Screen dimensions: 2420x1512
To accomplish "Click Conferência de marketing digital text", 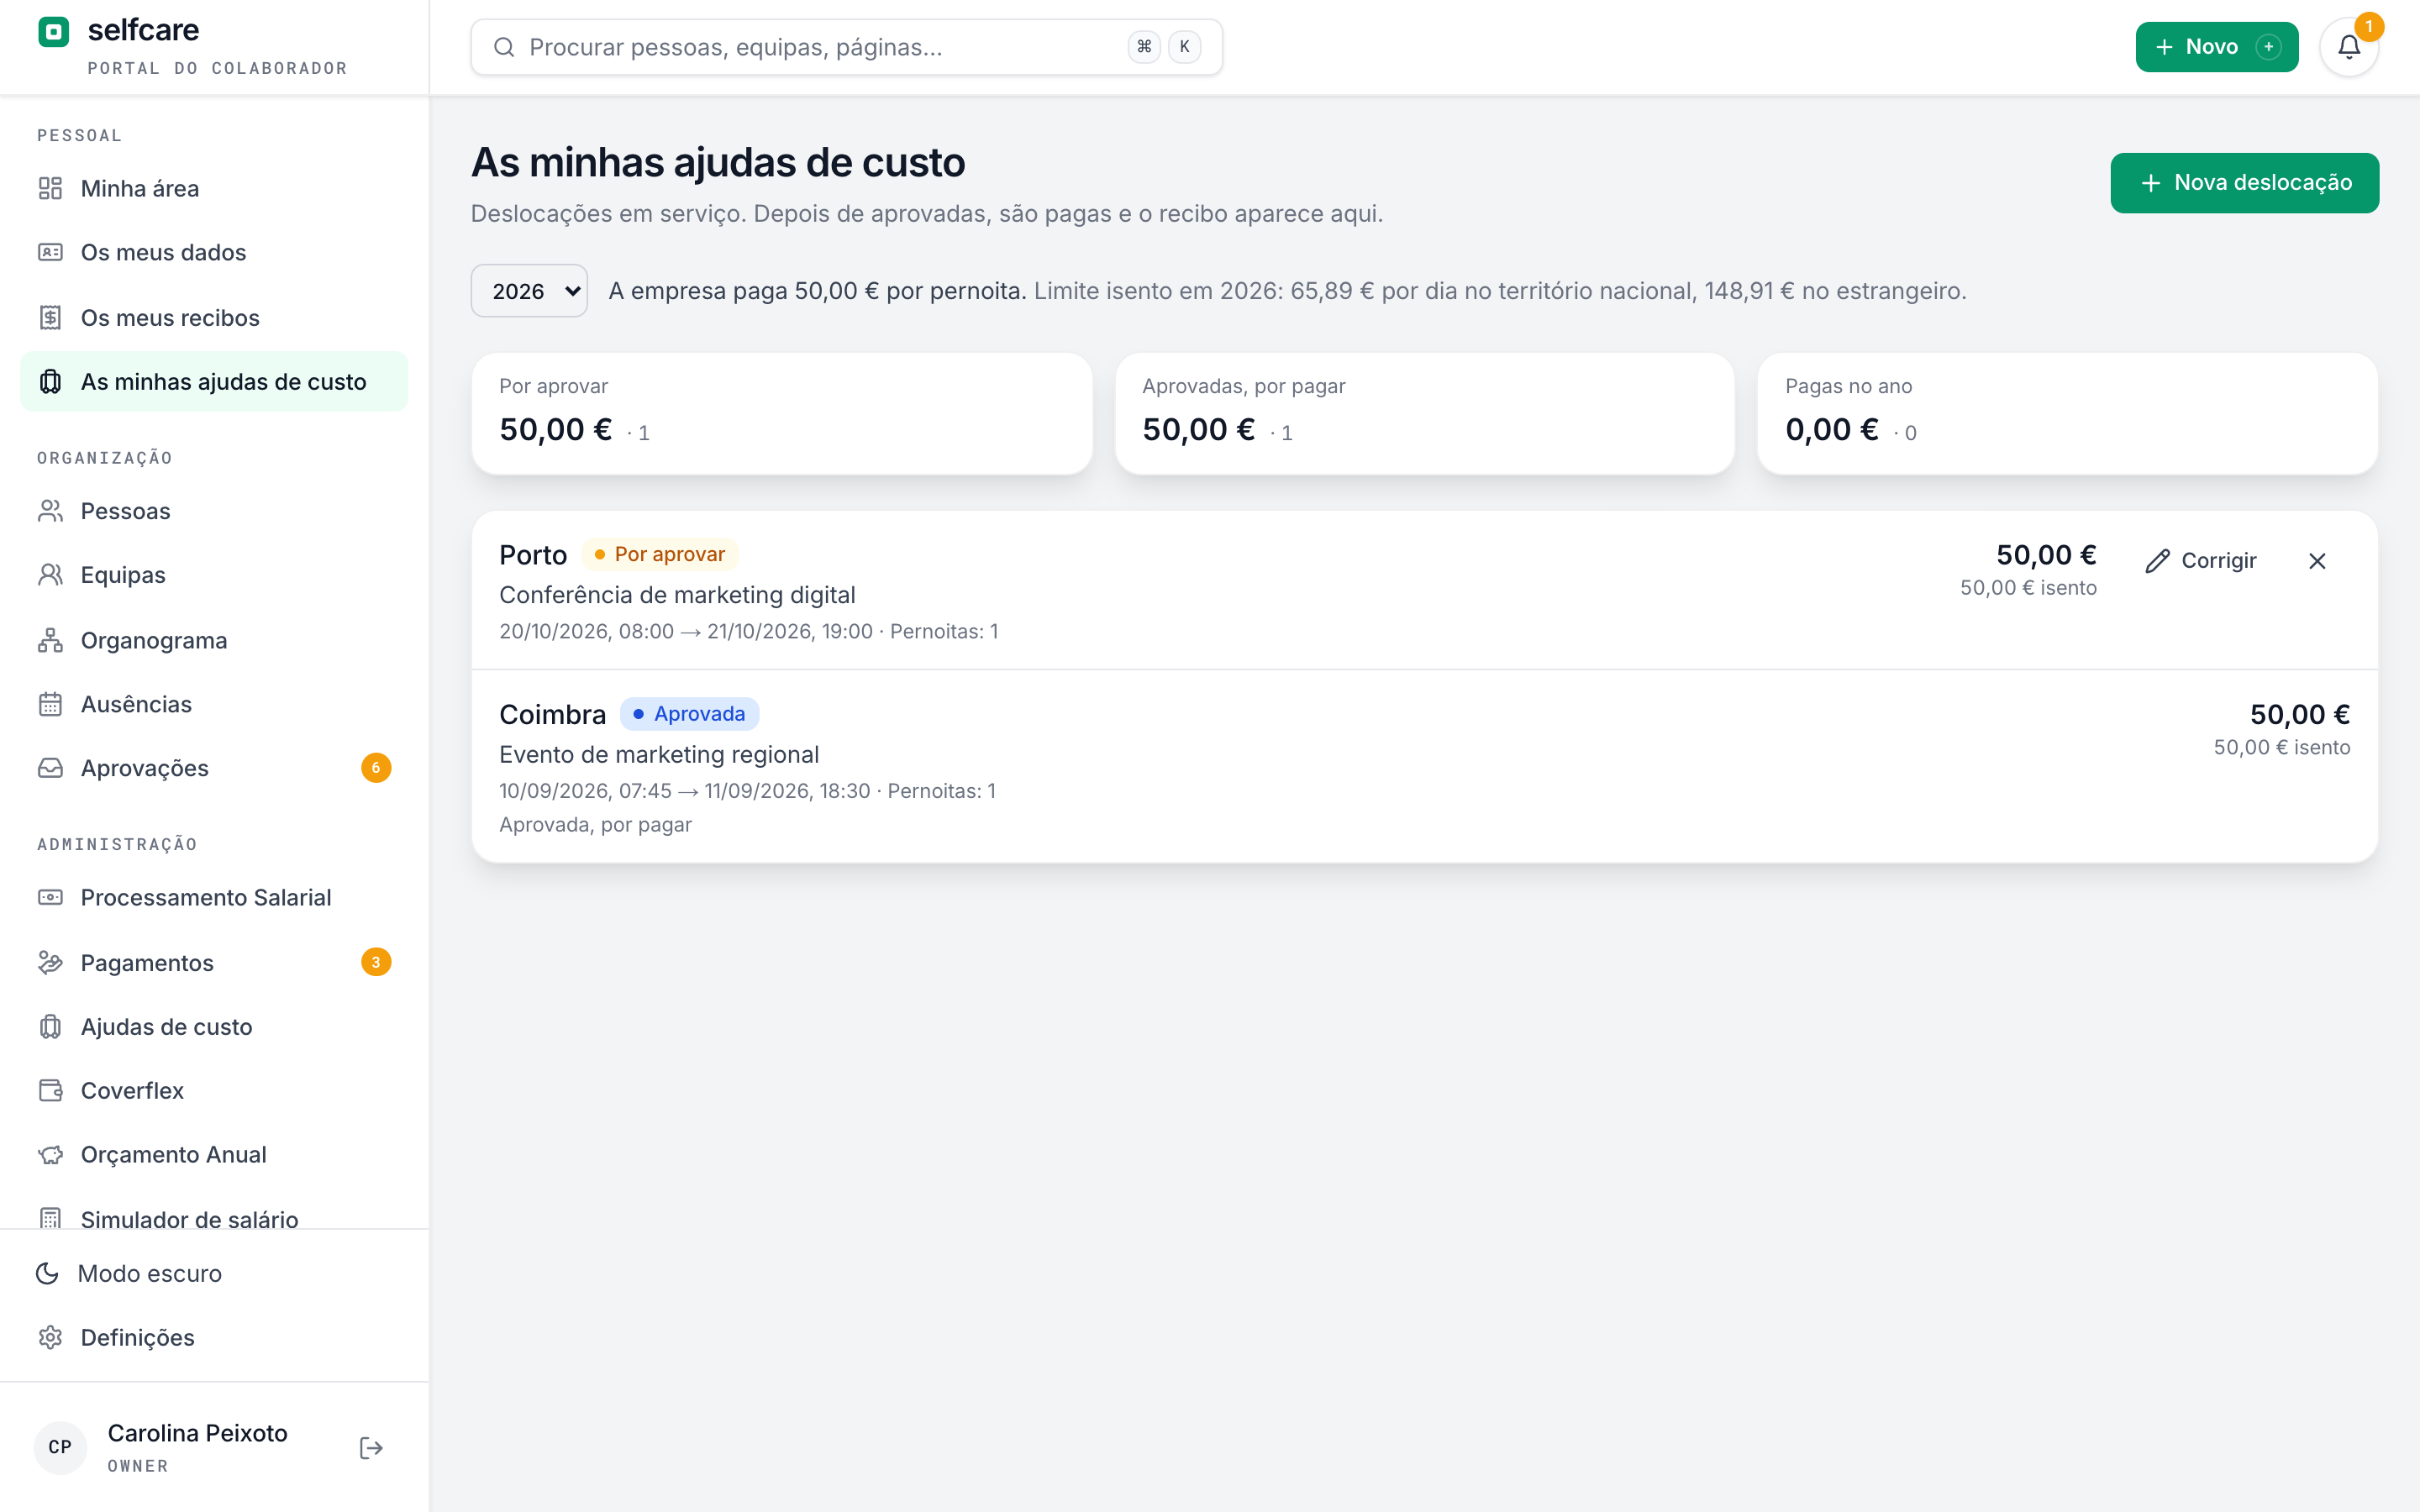I will 677,595.
